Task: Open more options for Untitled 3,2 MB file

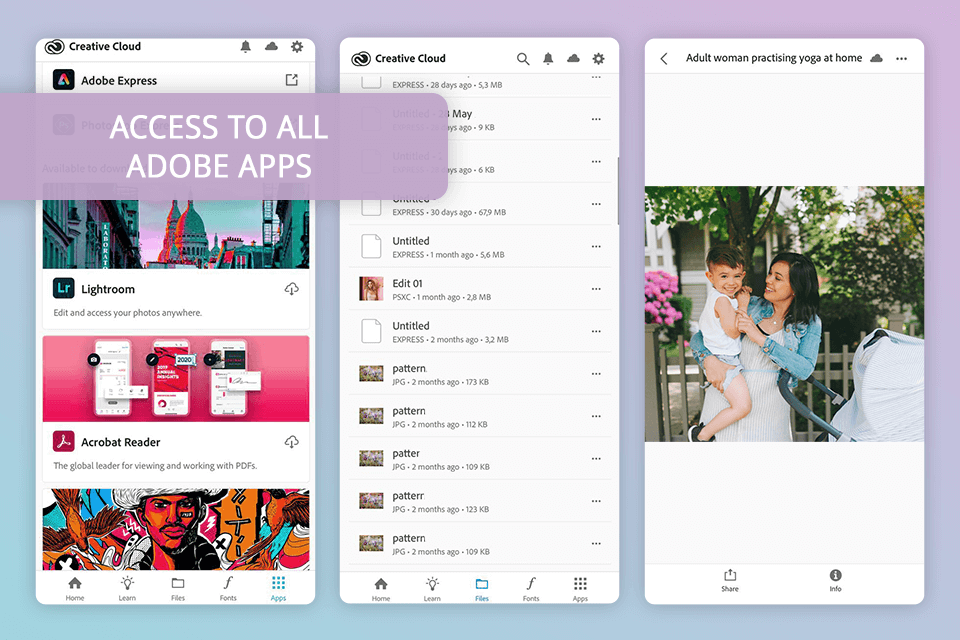Action: point(596,331)
